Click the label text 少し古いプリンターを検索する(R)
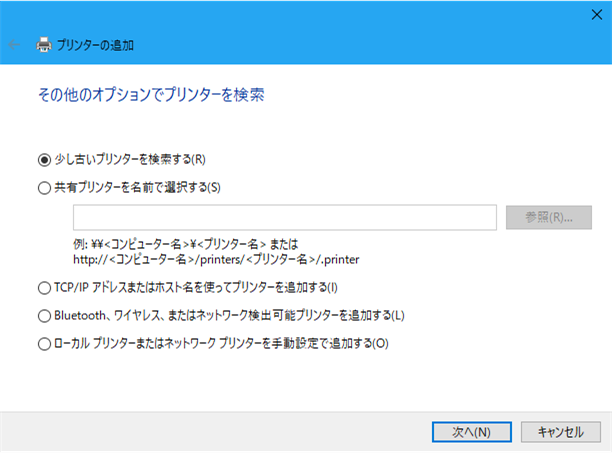This screenshot has height=453, width=612. pos(130,159)
